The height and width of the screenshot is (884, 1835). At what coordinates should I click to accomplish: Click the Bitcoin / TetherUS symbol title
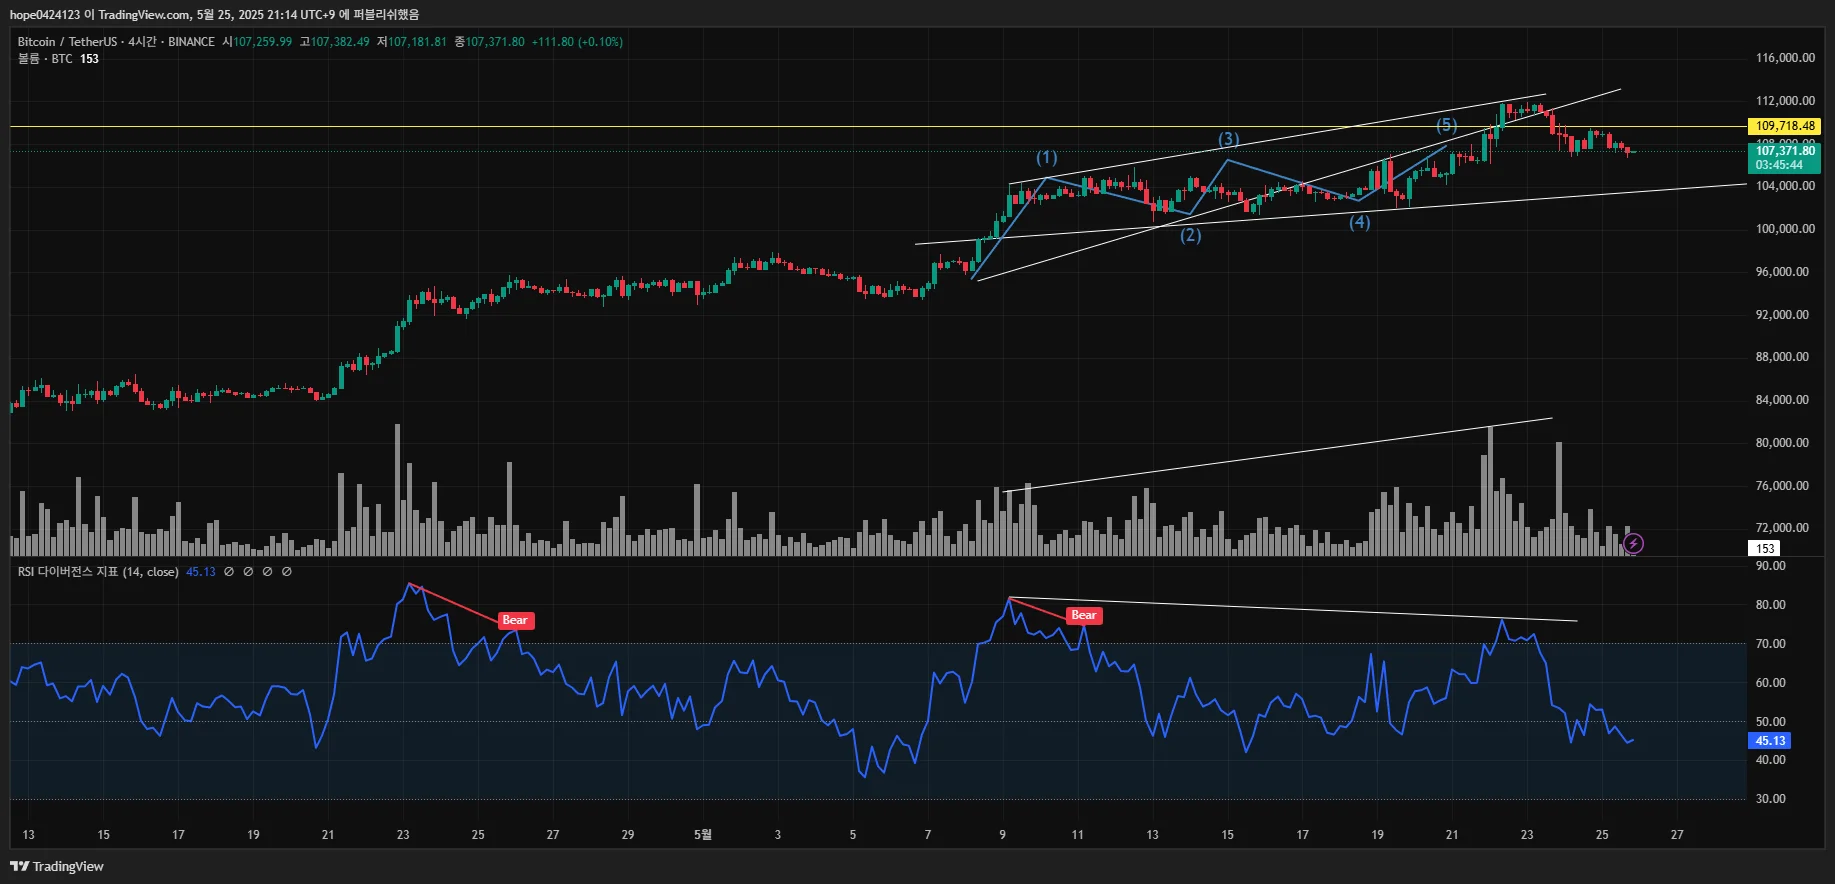point(66,42)
